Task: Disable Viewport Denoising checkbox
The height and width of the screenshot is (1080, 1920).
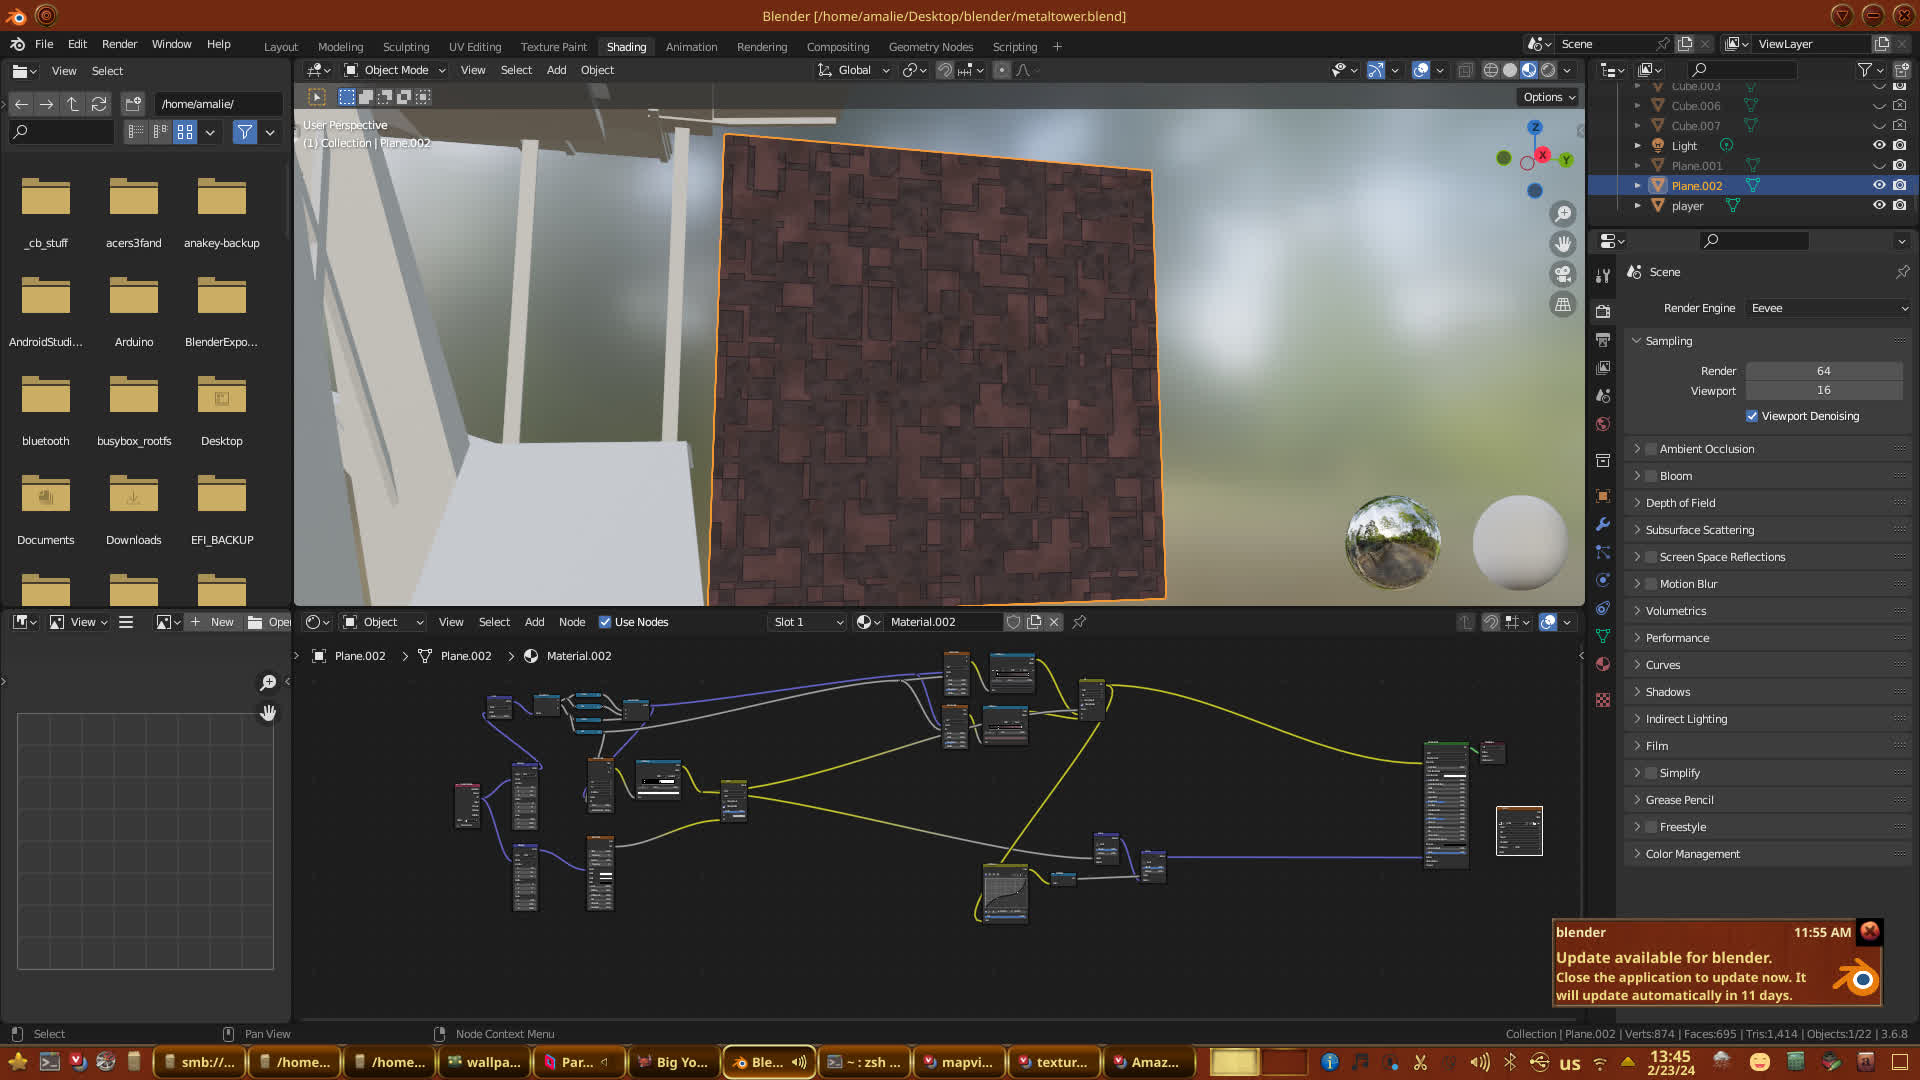Action: tap(1752, 416)
